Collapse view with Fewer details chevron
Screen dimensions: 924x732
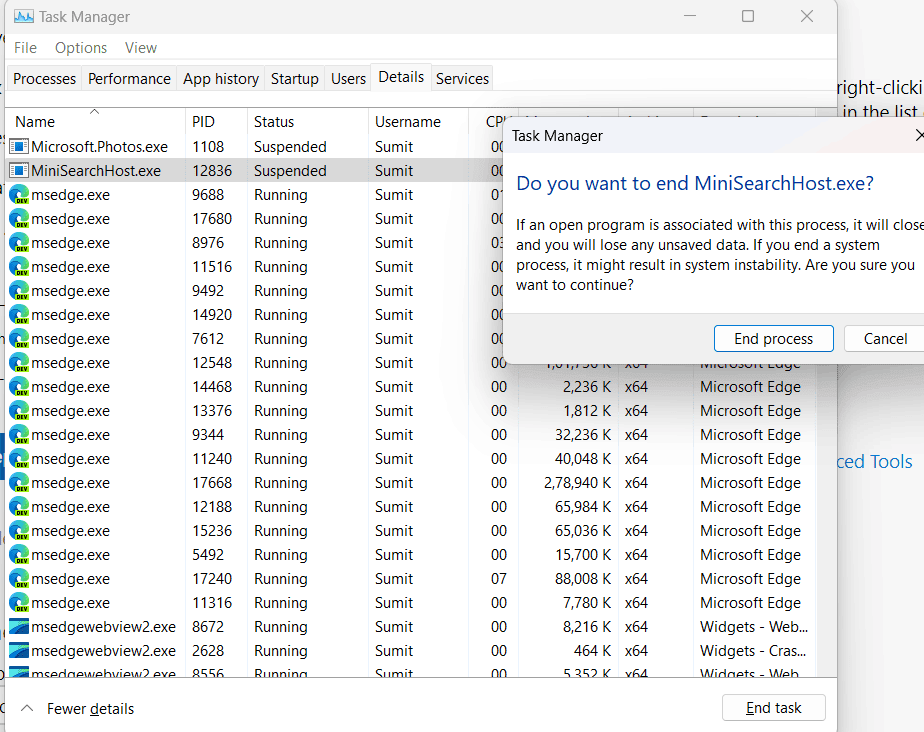27,708
